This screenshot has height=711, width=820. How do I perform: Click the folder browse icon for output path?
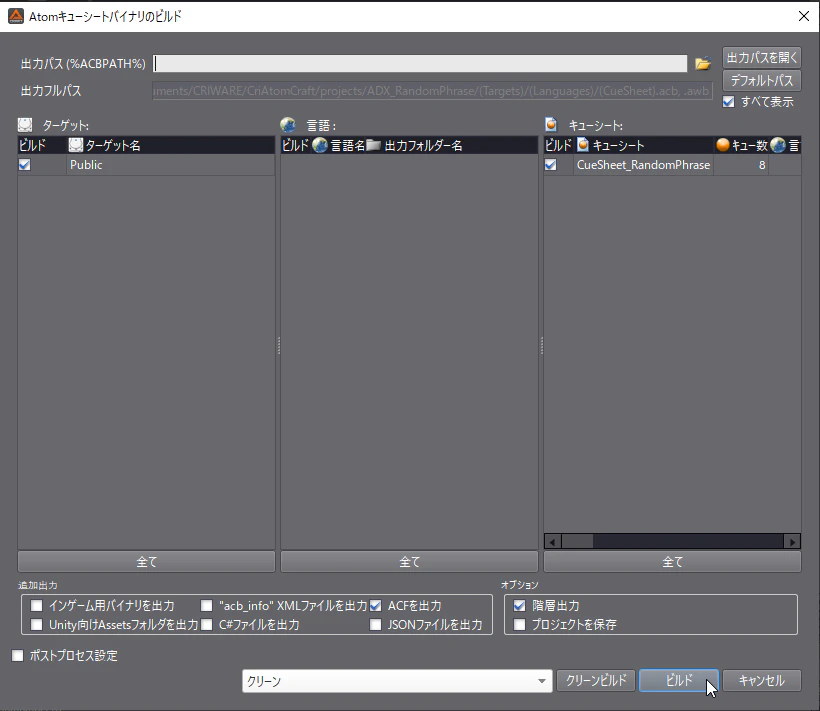703,64
